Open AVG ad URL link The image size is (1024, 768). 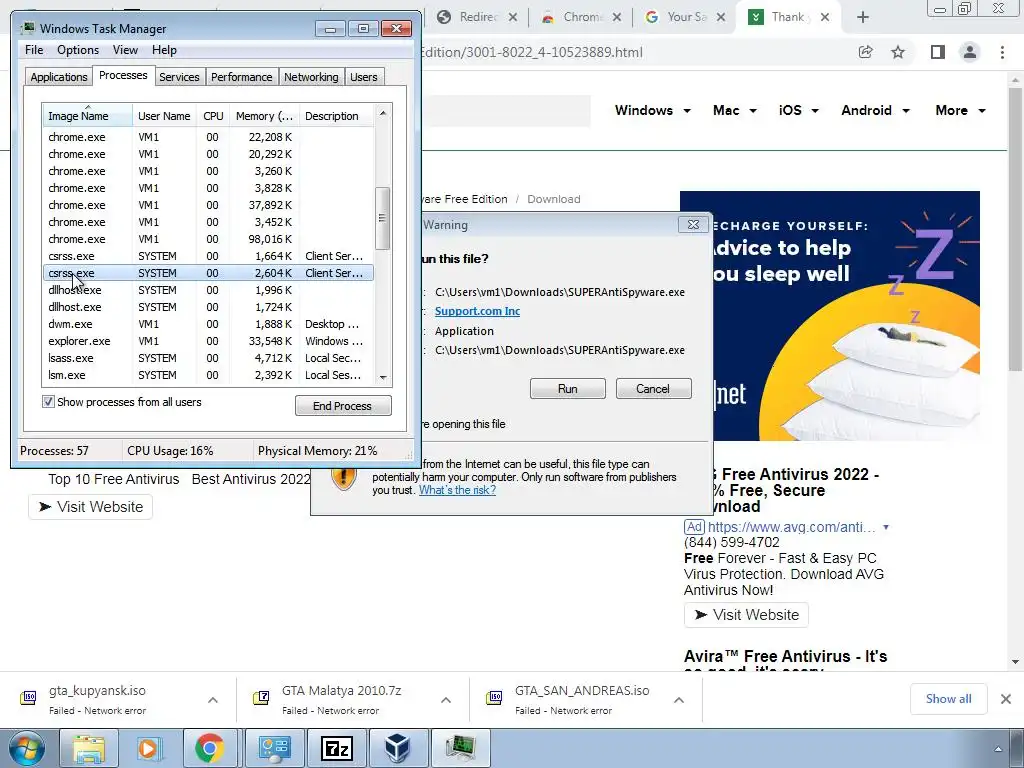coord(792,527)
